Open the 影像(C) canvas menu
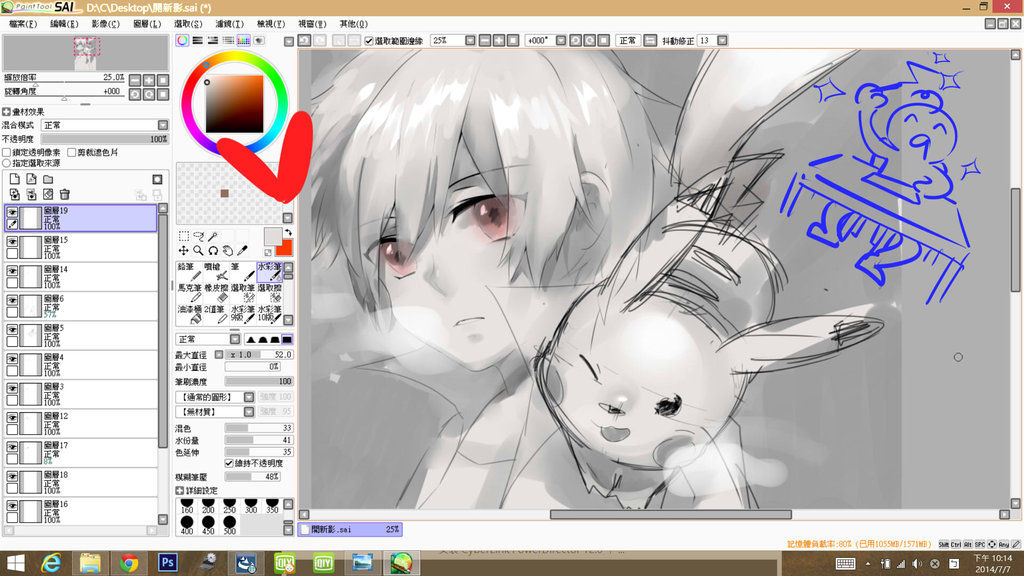 coord(106,24)
